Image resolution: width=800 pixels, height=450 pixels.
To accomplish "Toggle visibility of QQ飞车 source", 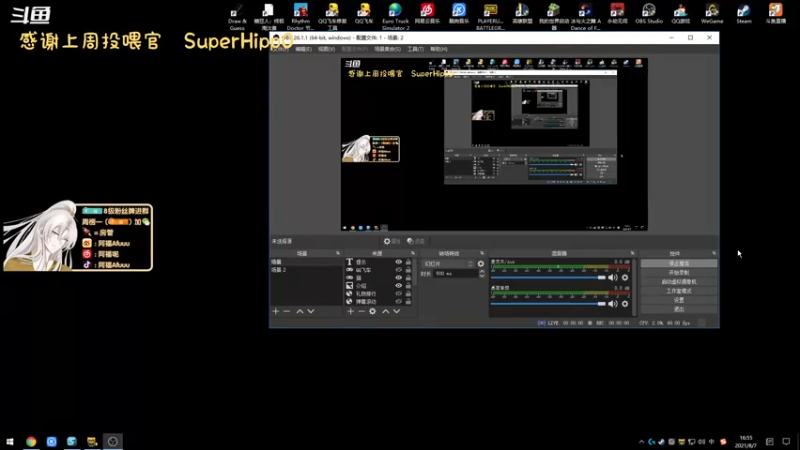I will [x=398, y=270].
